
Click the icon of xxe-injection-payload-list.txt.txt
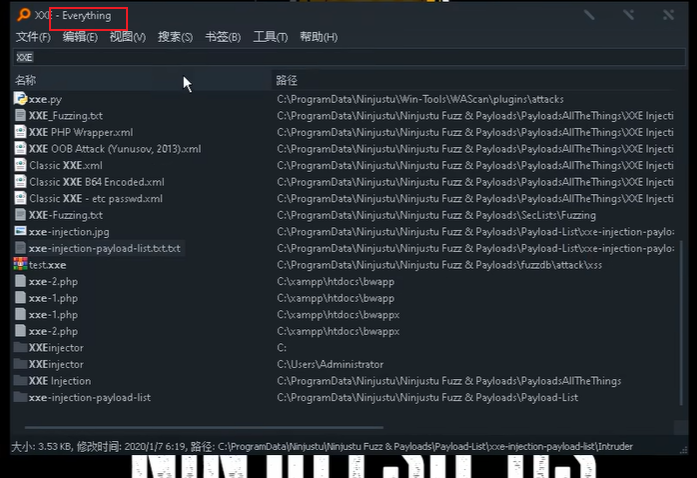pyautogui.click(x=20, y=248)
